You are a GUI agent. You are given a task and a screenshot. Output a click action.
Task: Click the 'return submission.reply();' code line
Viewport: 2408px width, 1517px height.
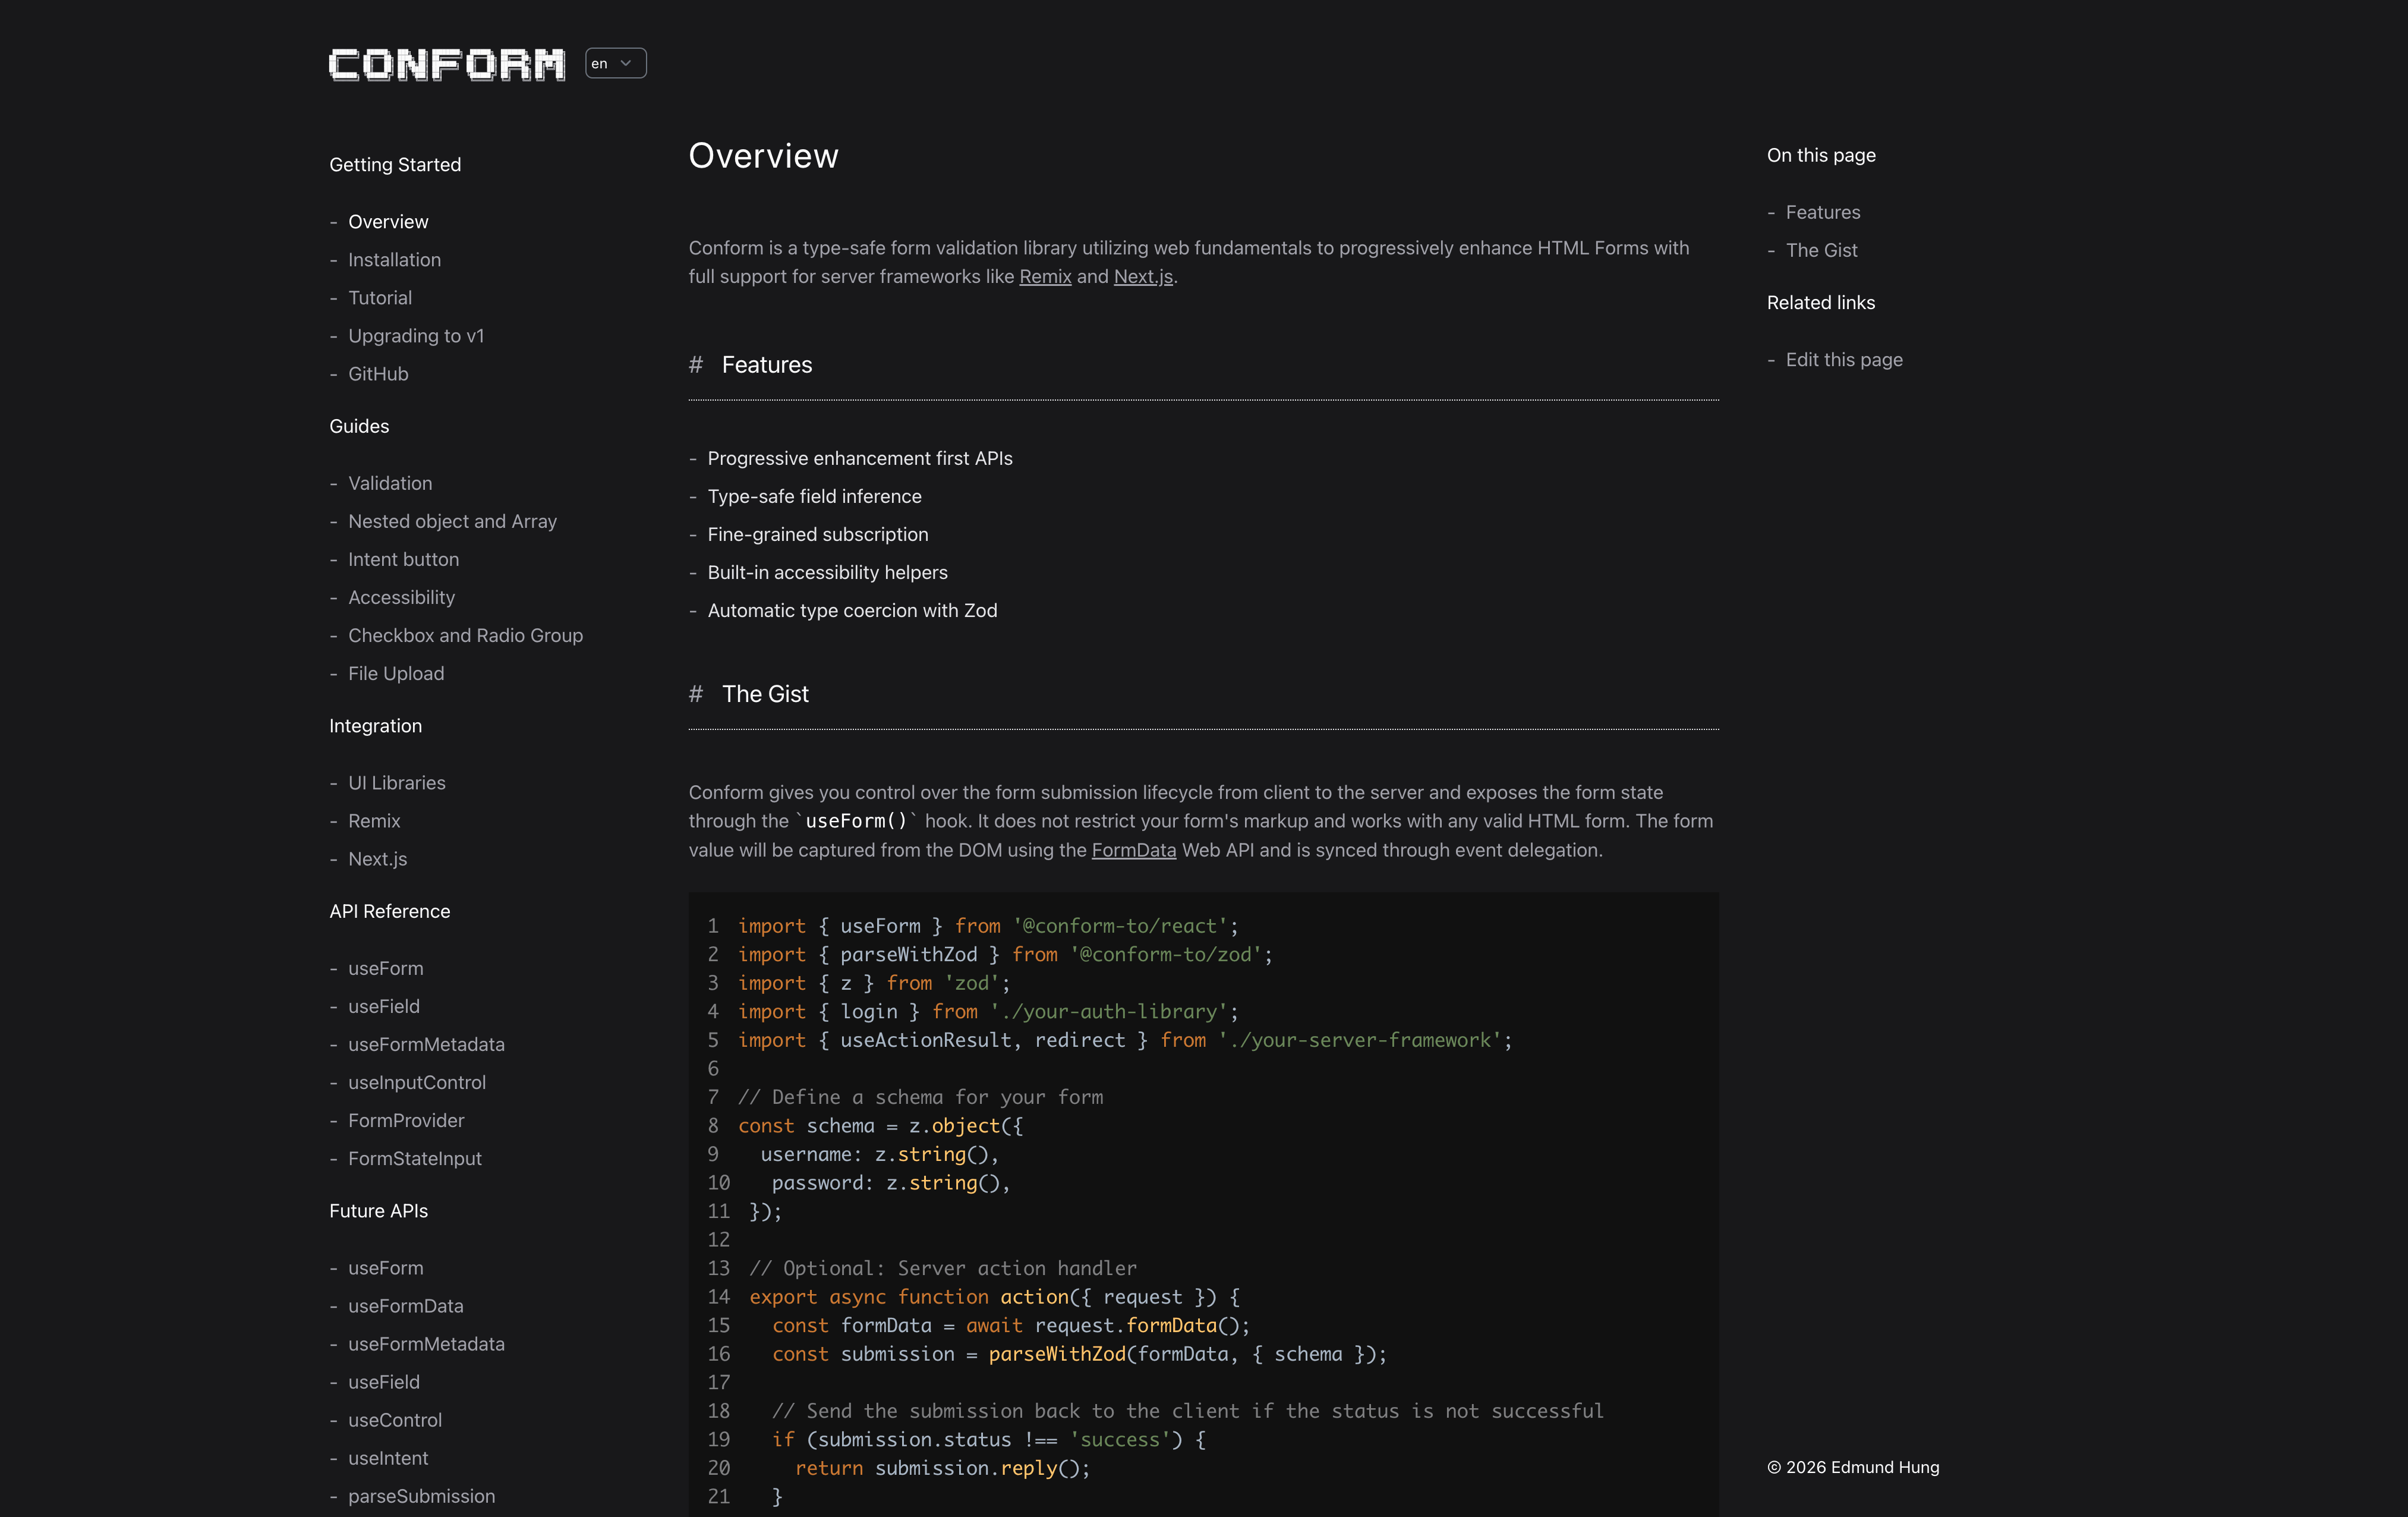pyautogui.click(x=942, y=1467)
